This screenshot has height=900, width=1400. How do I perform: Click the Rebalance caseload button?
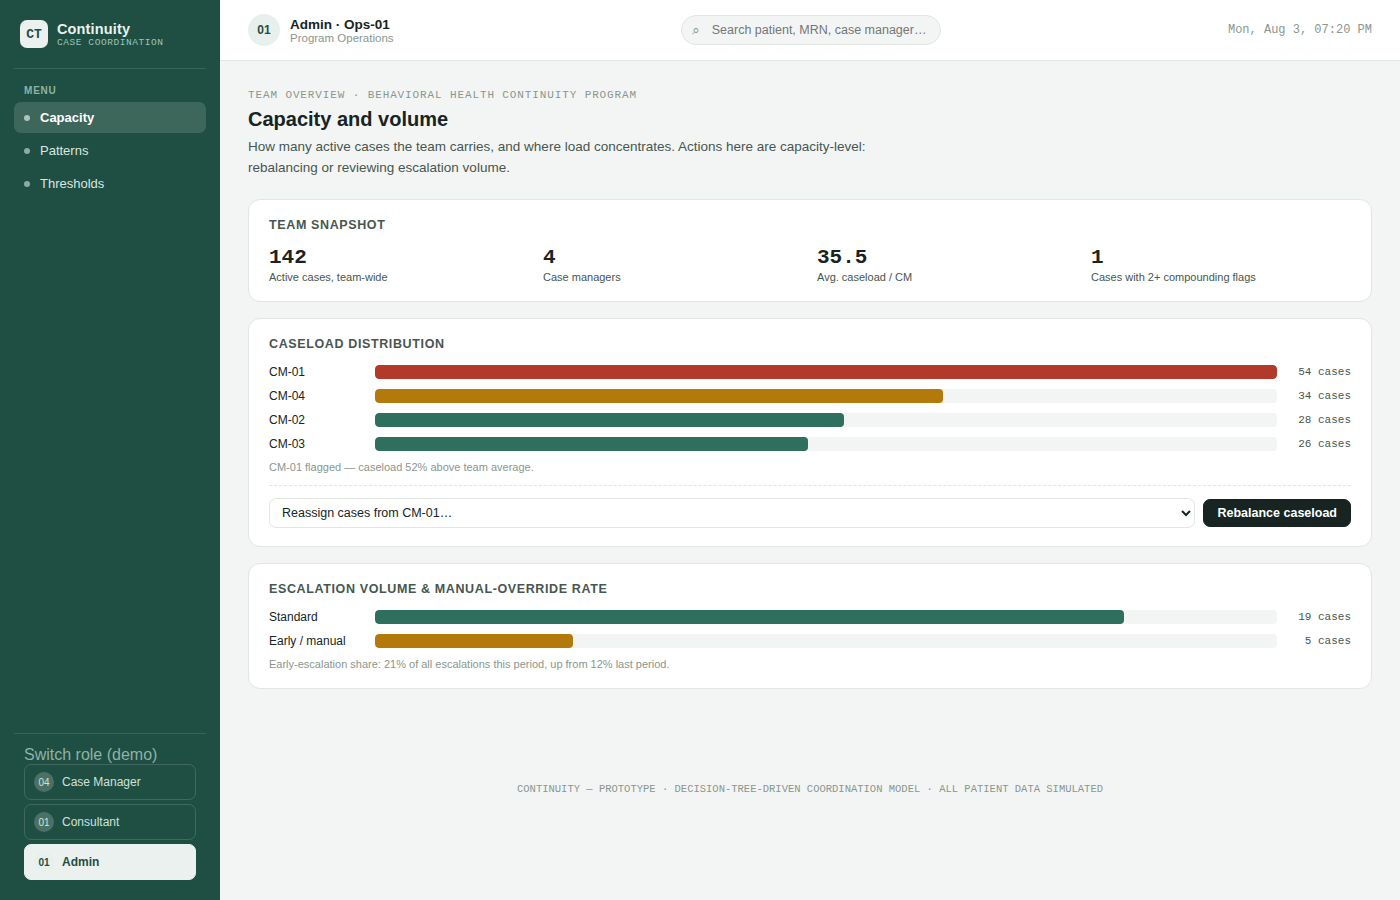1277,513
